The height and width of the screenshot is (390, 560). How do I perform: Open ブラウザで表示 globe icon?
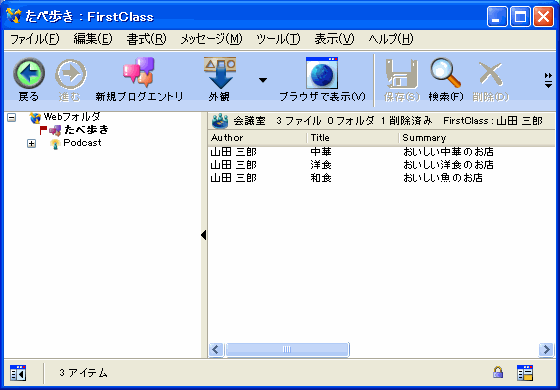tap(322, 73)
